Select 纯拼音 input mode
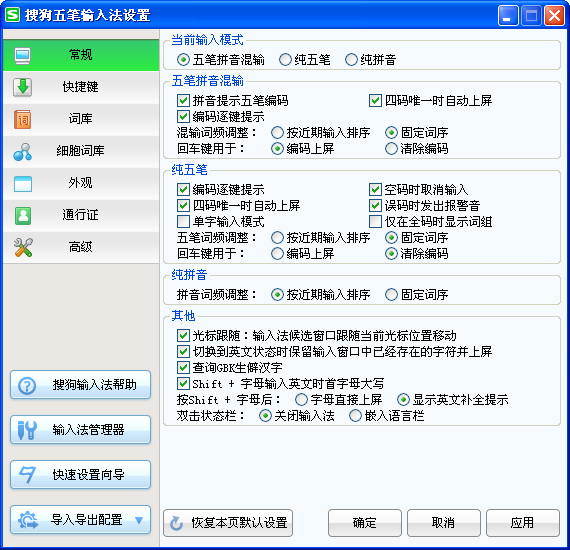Image resolution: width=570 pixels, height=550 pixels. click(x=351, y=60)
